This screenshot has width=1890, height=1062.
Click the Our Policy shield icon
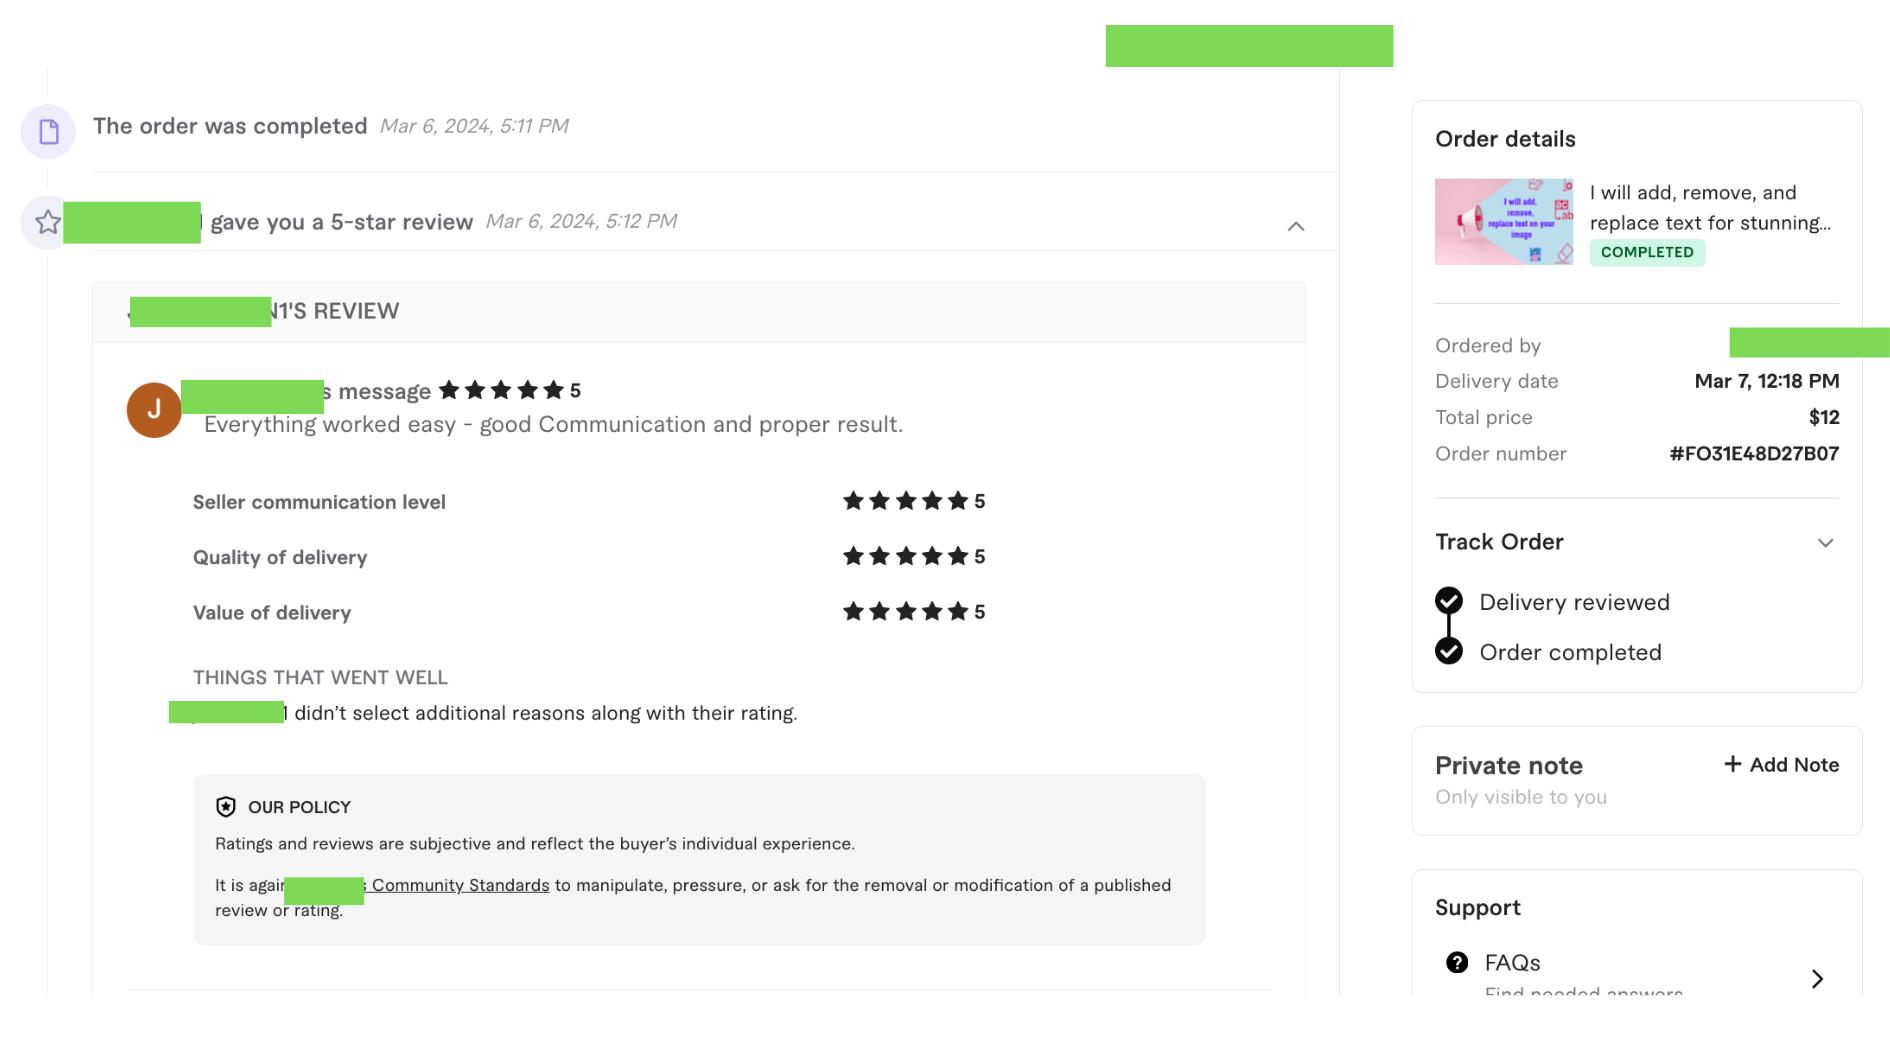pos(226,807)
